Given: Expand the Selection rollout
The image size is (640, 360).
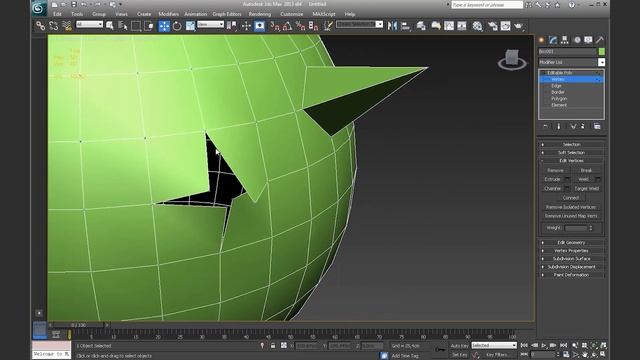Looking at the screenshot, I should tap(571, 144).
